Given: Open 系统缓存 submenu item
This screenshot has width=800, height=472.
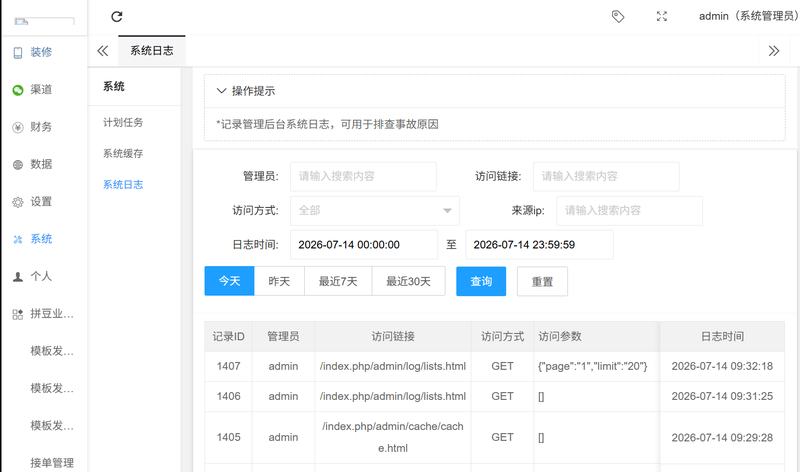Looking at the screenshot, I should pyautogui.click(x=123, y=154).
